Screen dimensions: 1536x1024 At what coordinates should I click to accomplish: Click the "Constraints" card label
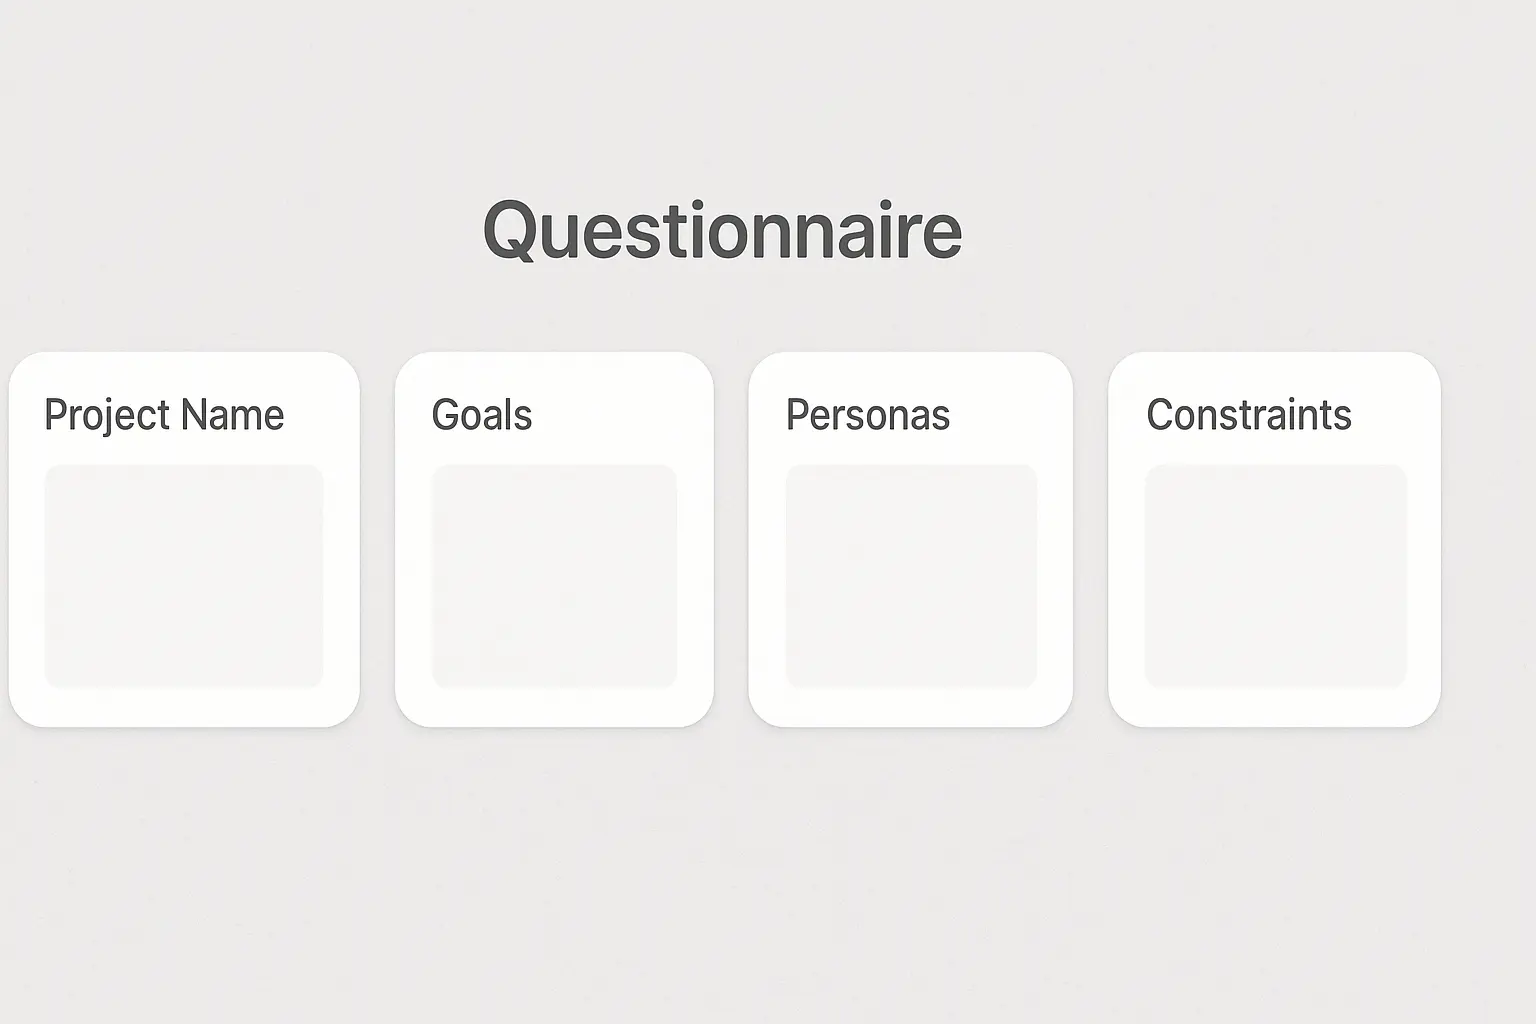1248,415
